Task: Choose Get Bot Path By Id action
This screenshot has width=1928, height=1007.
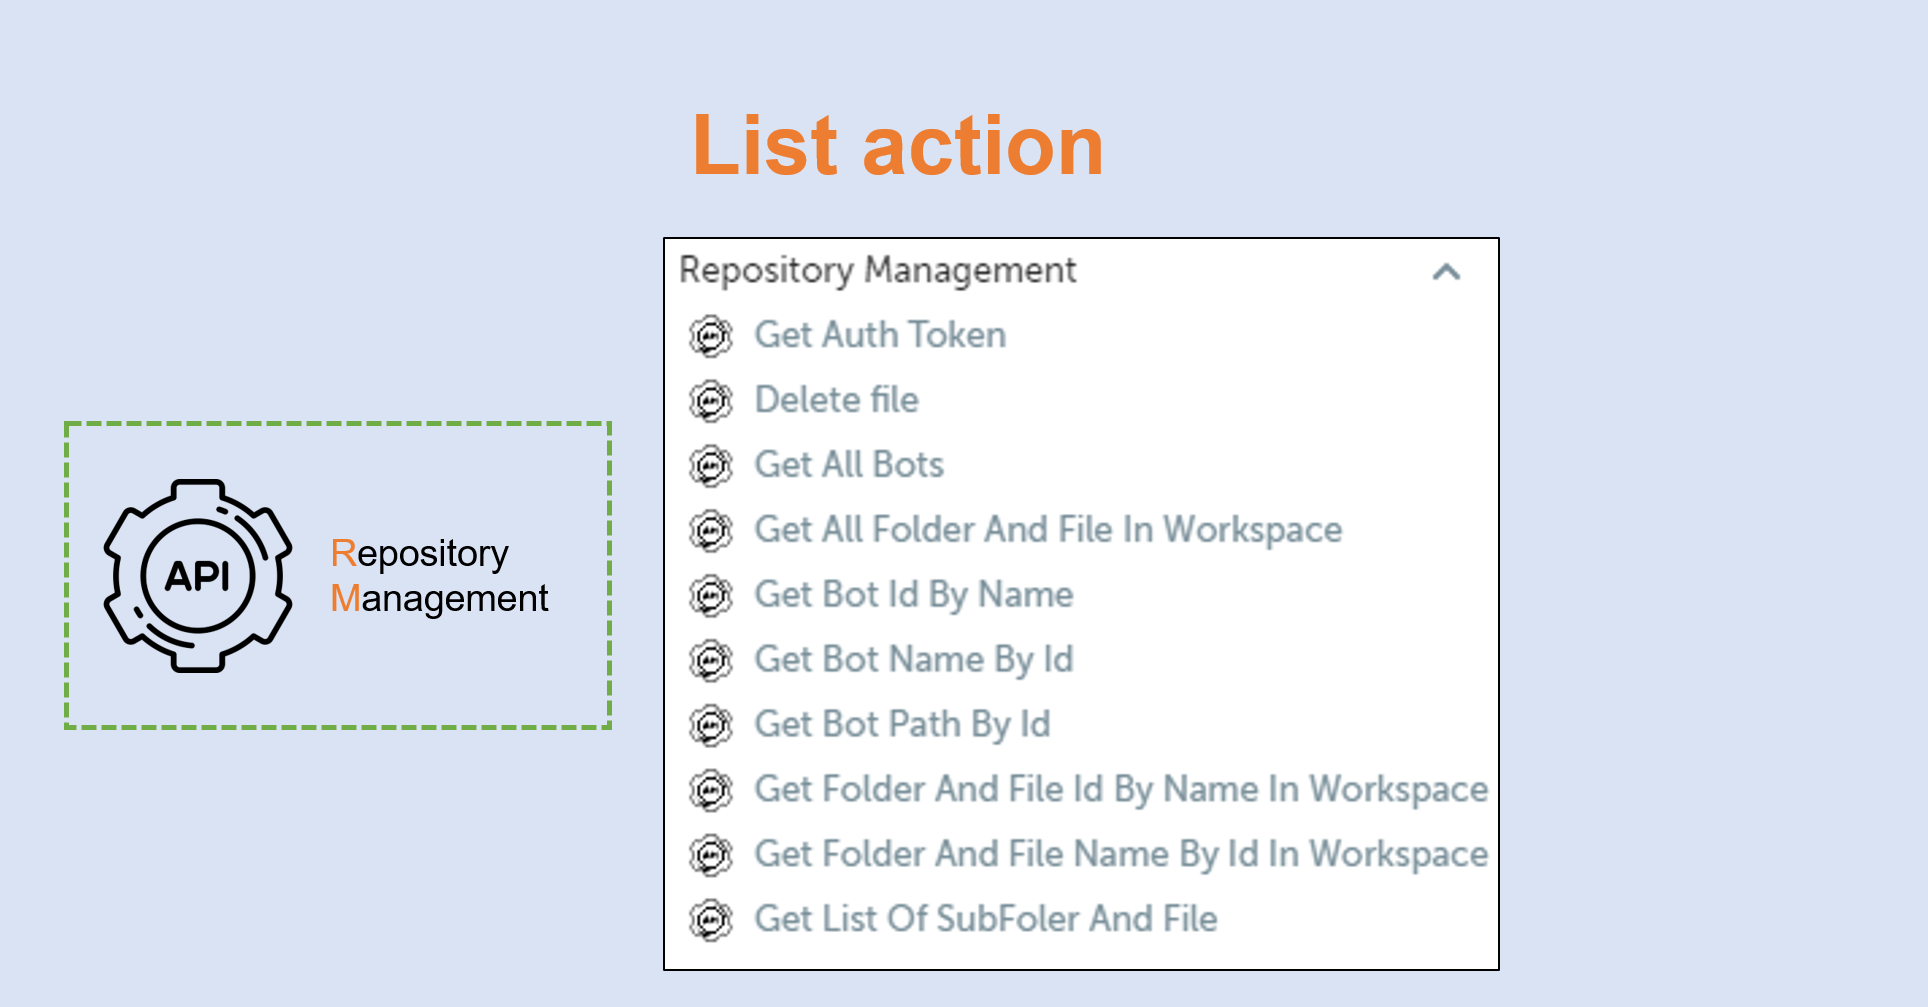Action: [902, 725]
